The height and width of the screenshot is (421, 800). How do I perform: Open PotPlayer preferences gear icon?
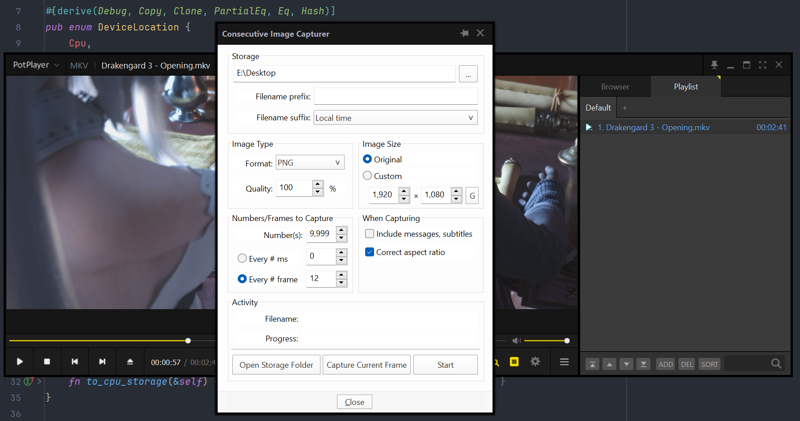(535, 361)
